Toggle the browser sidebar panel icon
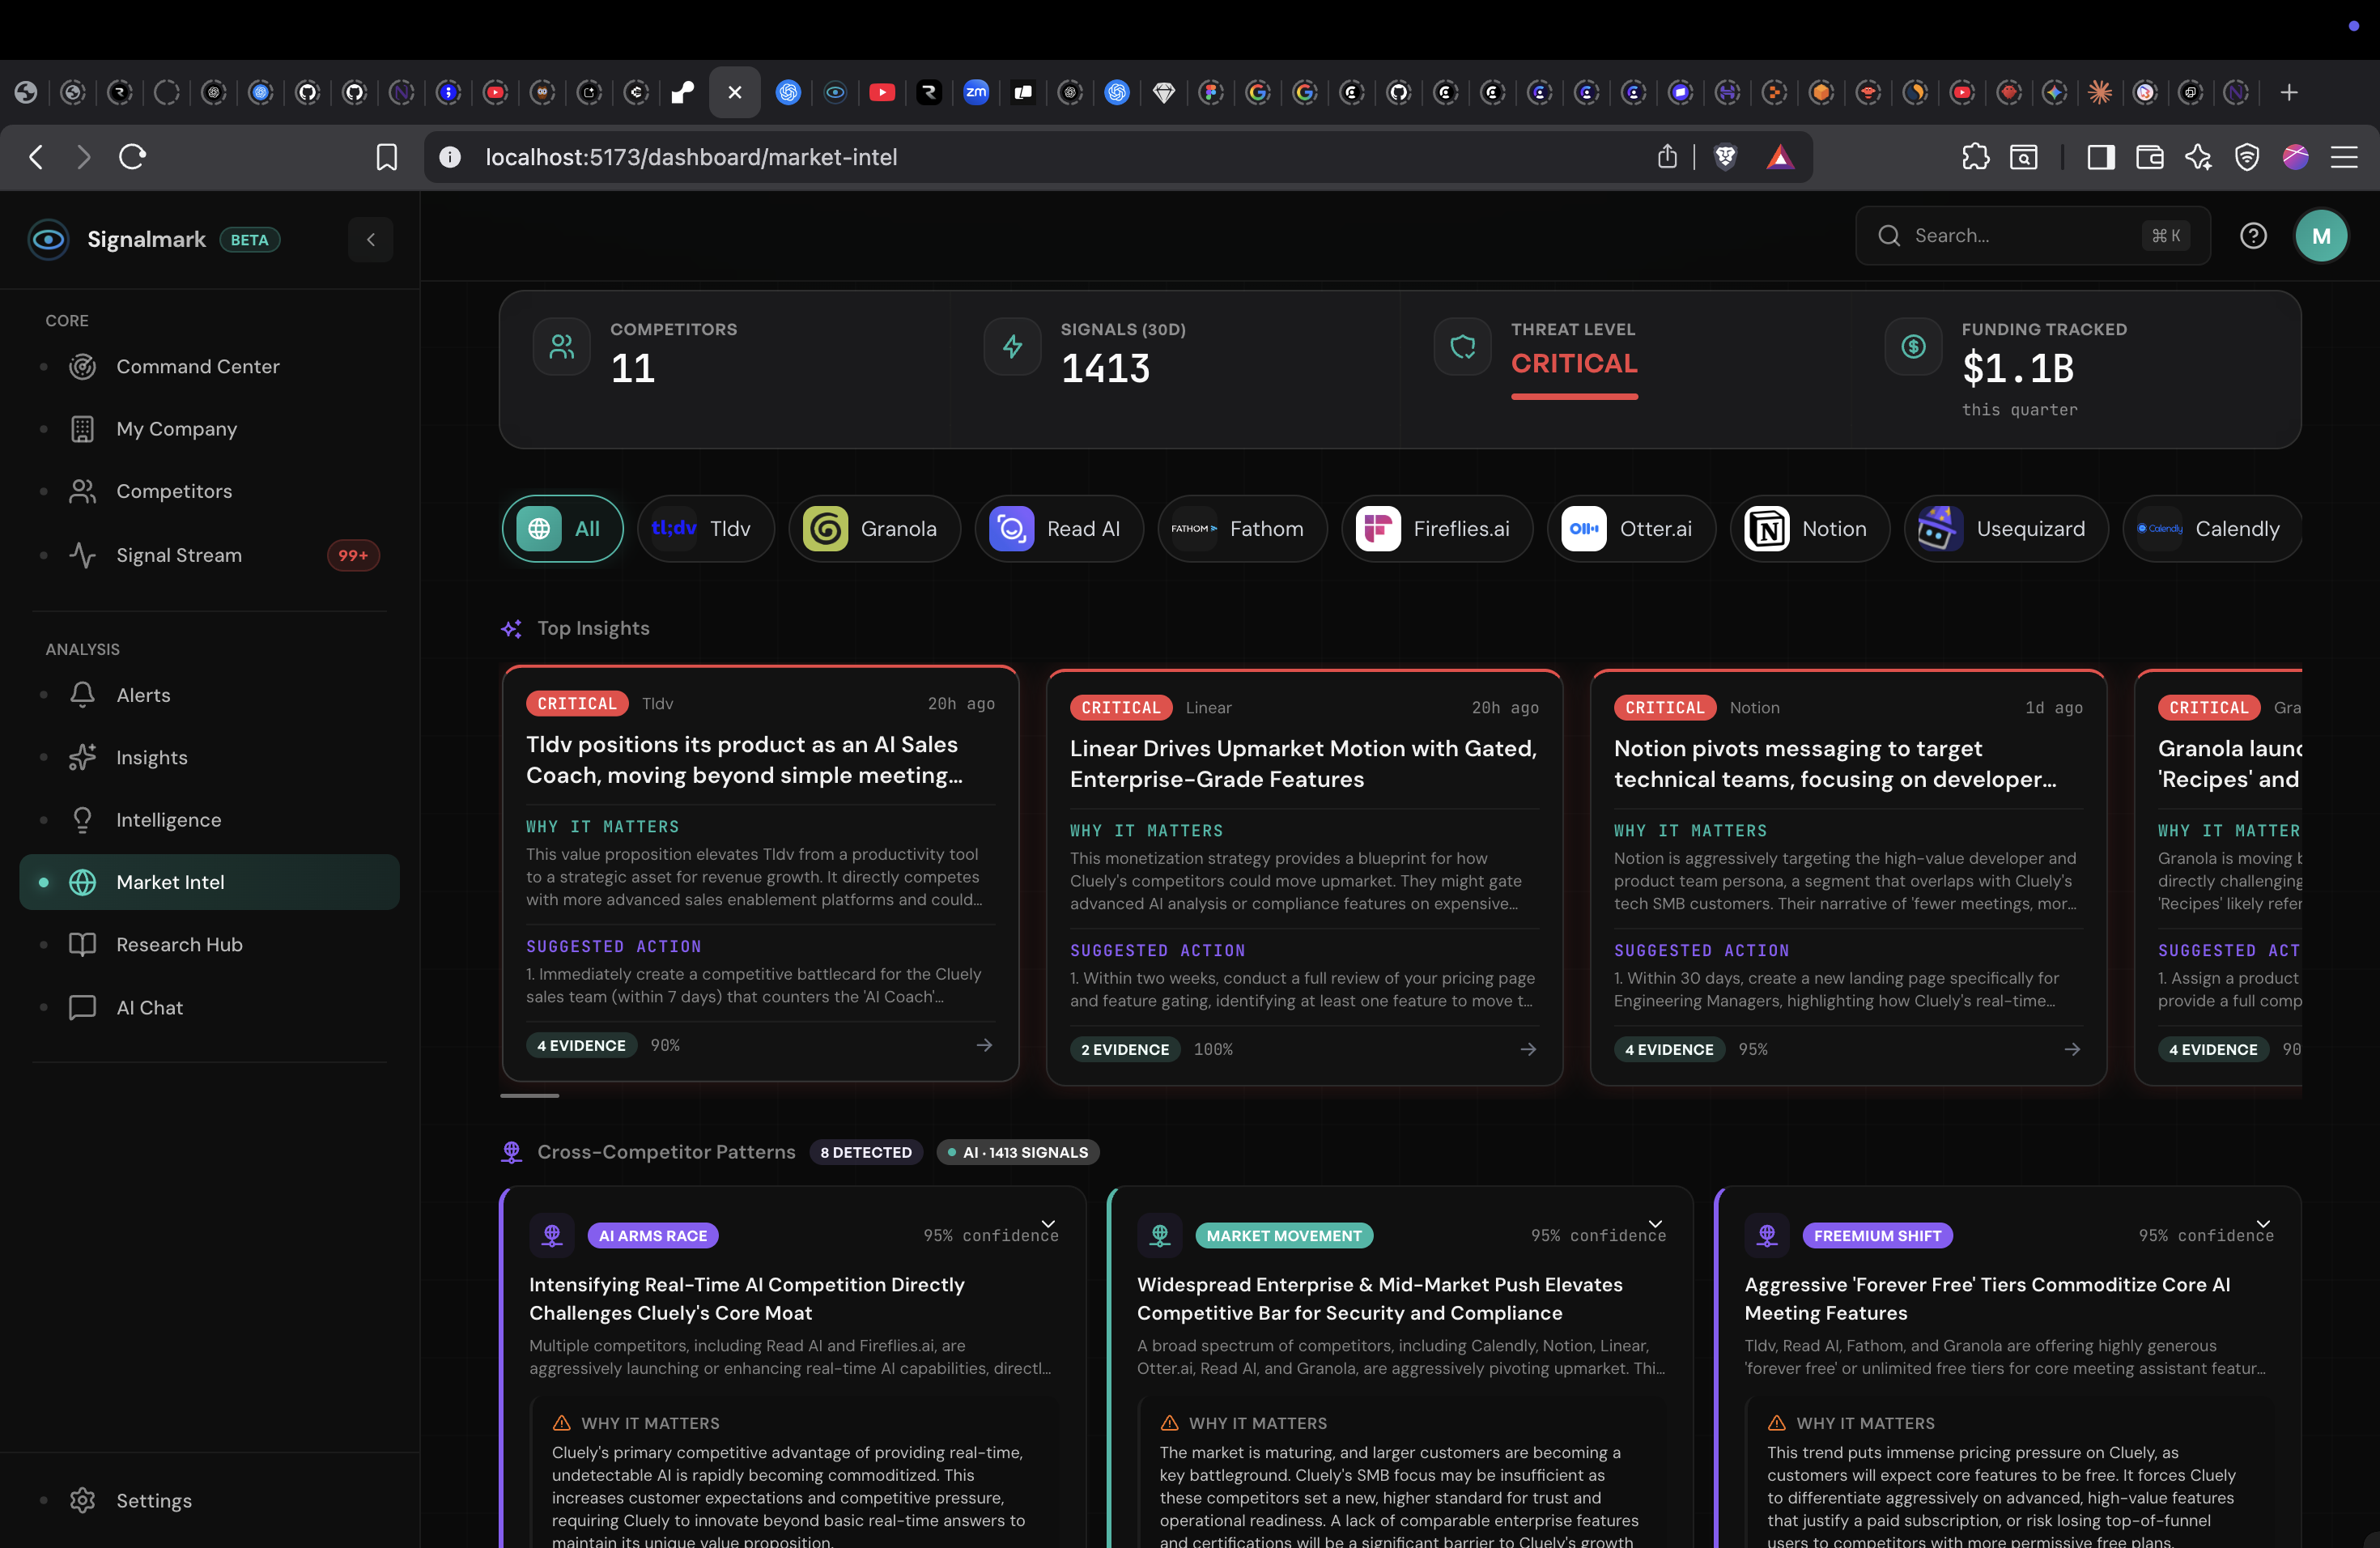Viewport: 2380px width, 1548px height. click(2100, 157)
